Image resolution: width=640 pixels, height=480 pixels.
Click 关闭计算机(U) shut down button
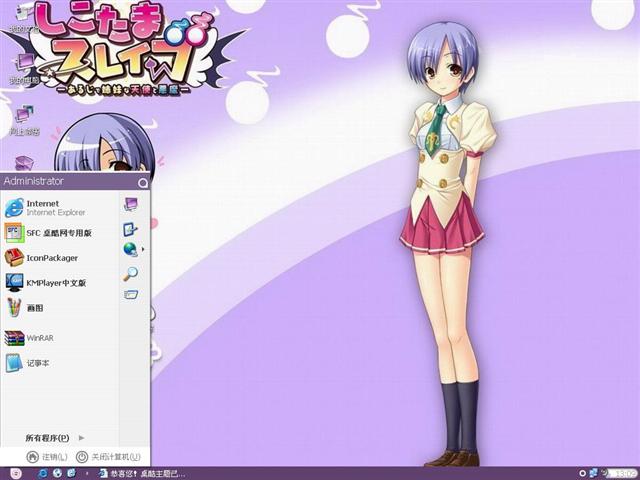pos(108,457)
